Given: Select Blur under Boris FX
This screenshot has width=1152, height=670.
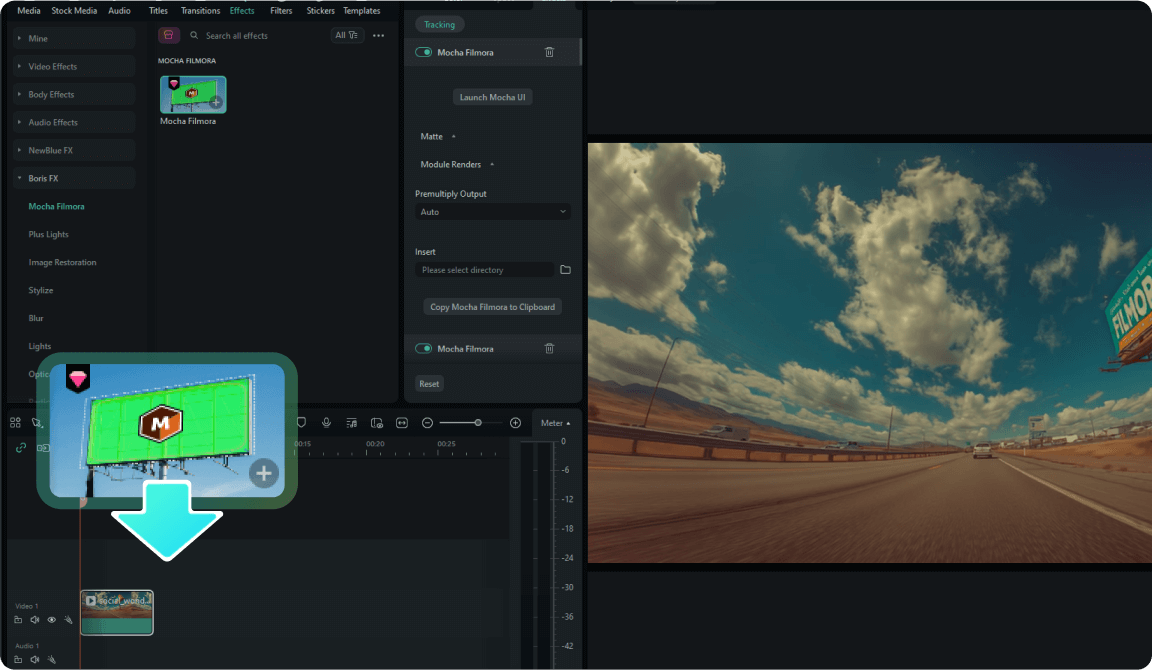Looking at the screenshot, I should pos(36,318).
